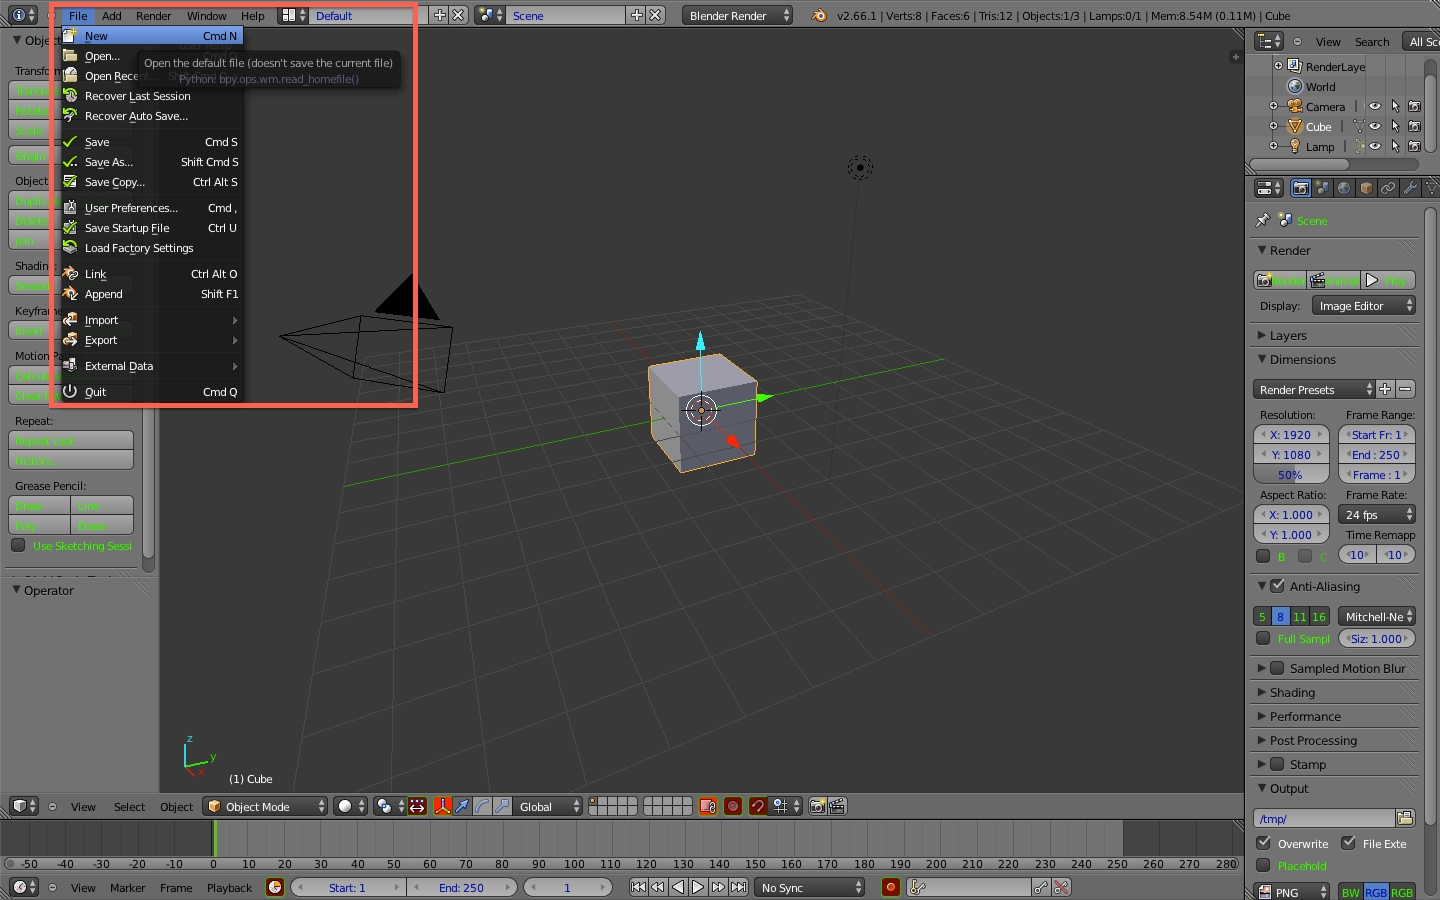Click the OpenGL render camera icon

tap(818, 806)
